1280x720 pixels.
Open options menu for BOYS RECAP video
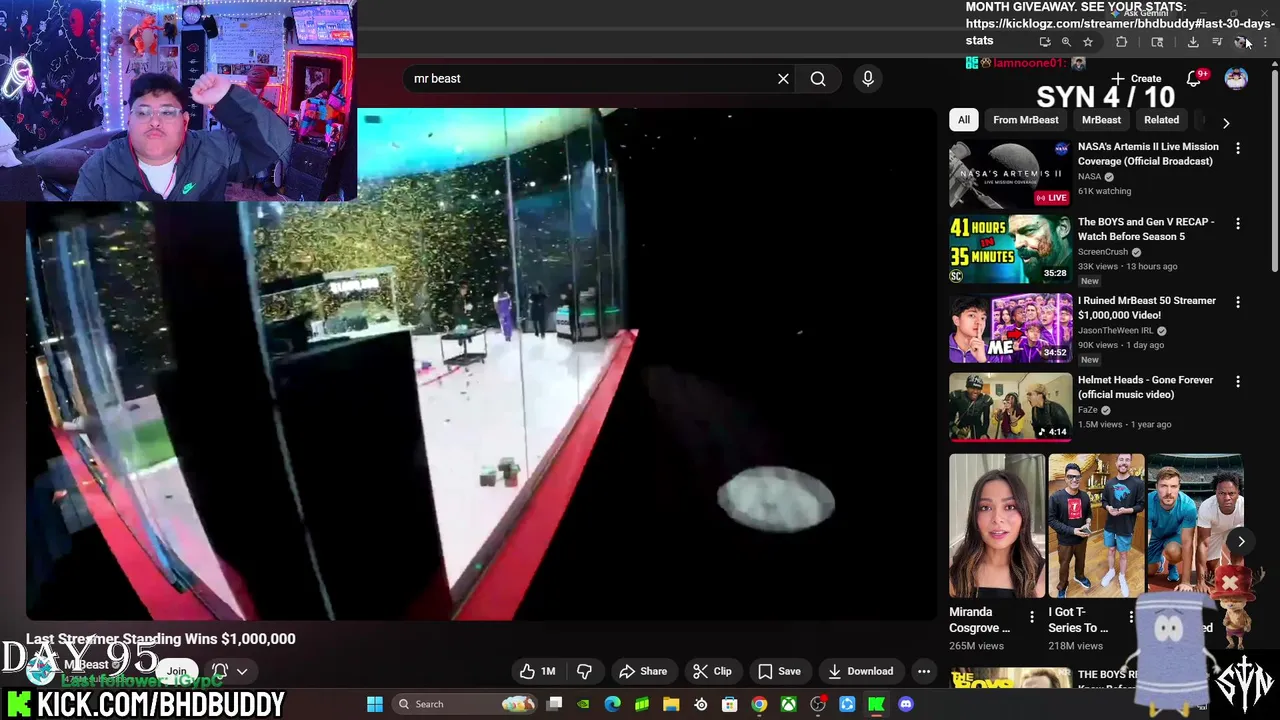[x=1238, y=224]
